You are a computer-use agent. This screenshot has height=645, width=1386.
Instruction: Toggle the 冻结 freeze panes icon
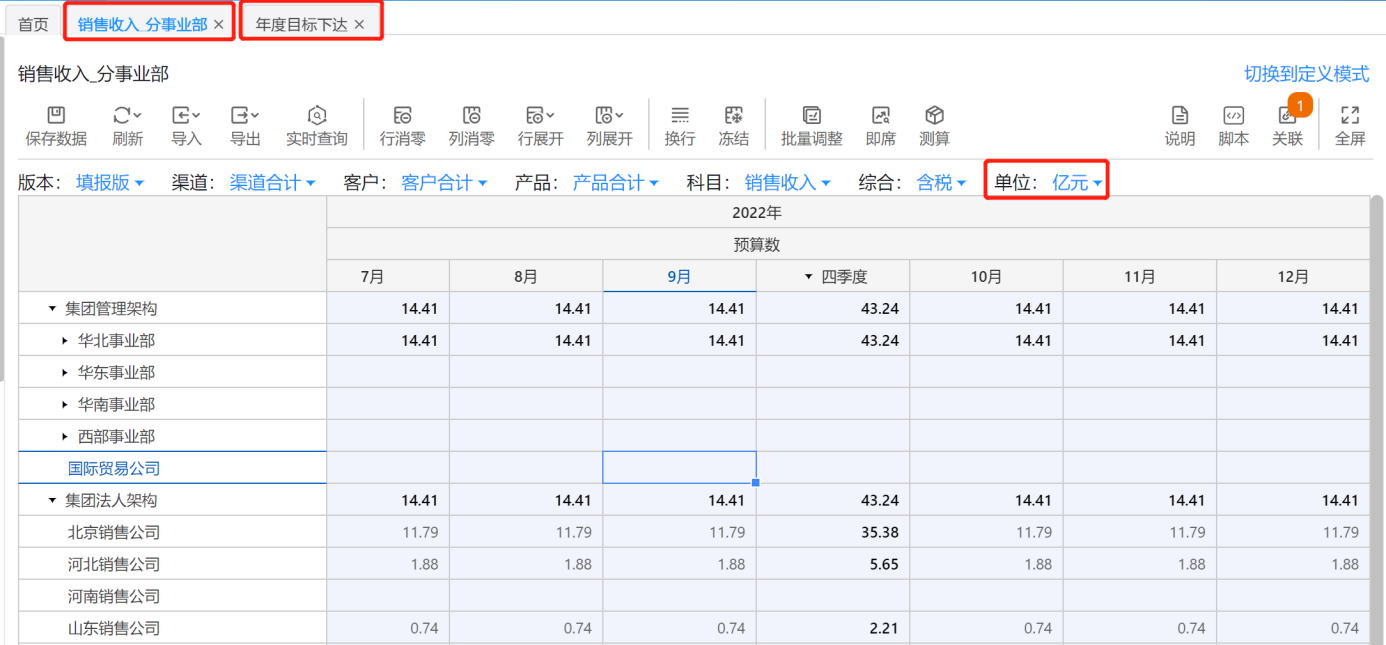pyautogui.click(x=733, y=116)
